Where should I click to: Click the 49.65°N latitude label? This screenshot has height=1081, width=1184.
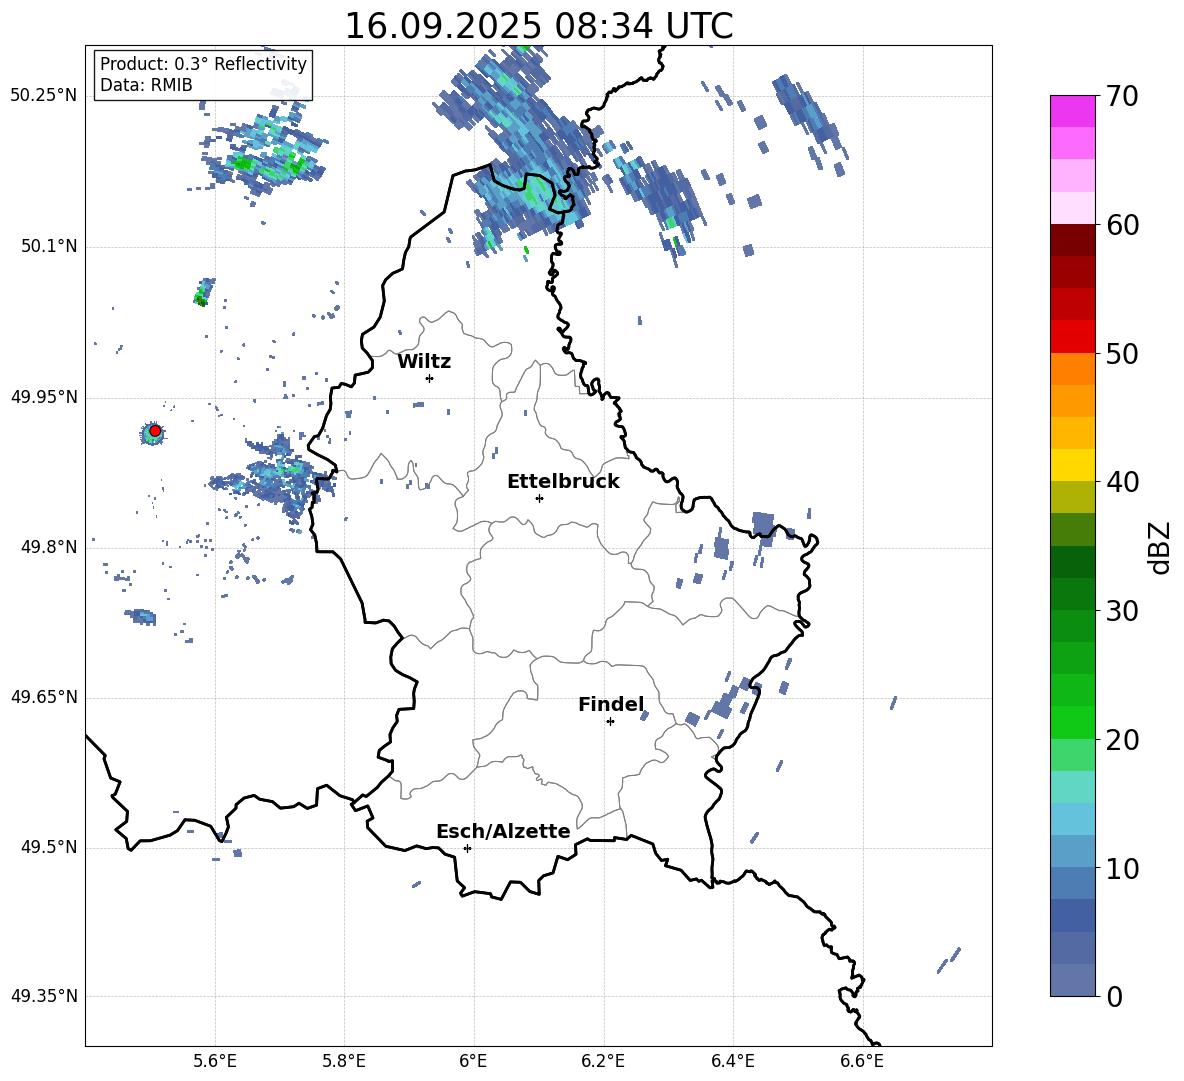tap(44, 696)
